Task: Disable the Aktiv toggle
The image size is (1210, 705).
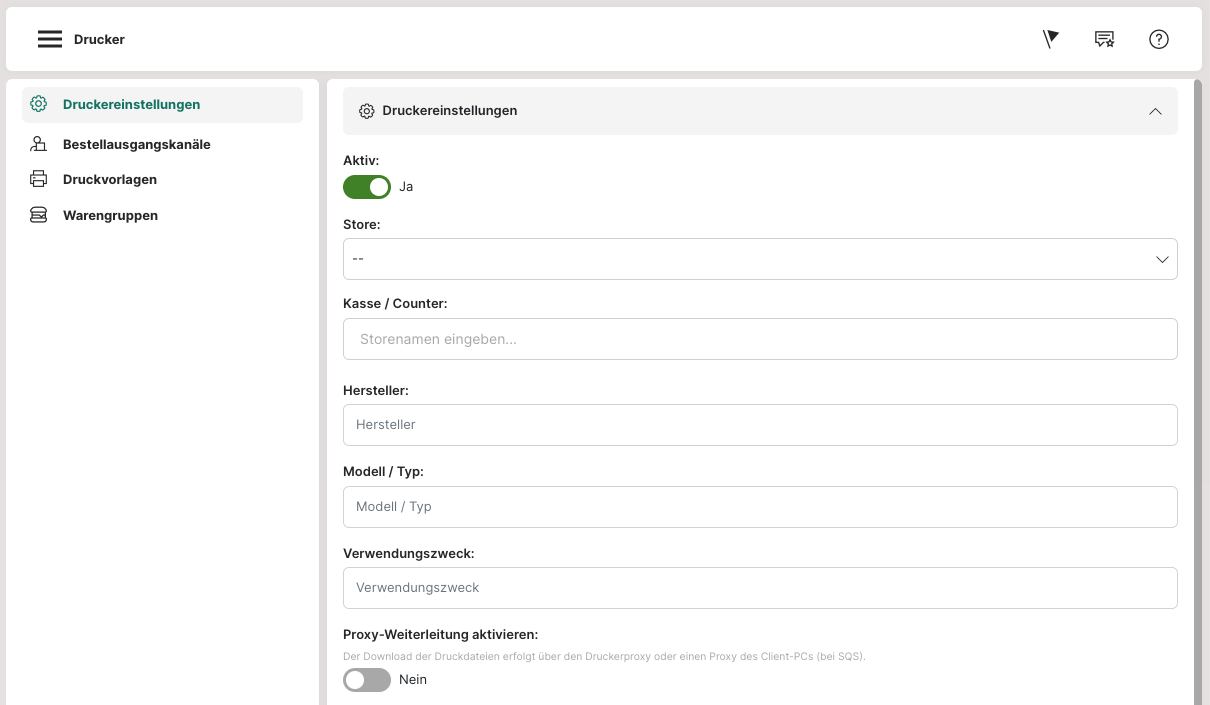Action: [366, 187]
